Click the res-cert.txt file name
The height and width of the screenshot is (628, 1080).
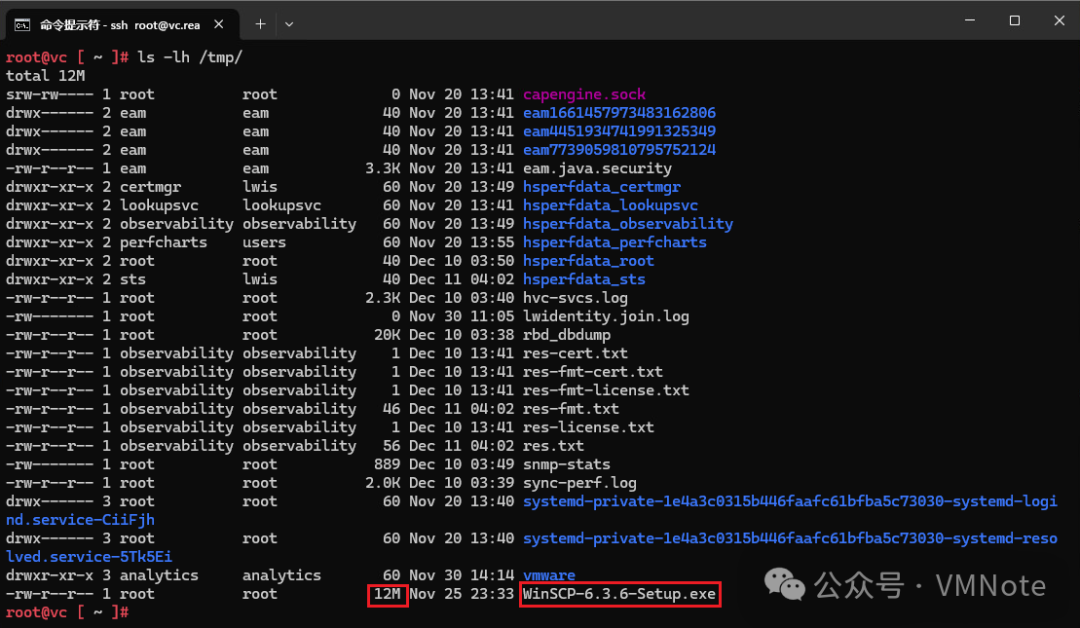click(x=575, y=354)
